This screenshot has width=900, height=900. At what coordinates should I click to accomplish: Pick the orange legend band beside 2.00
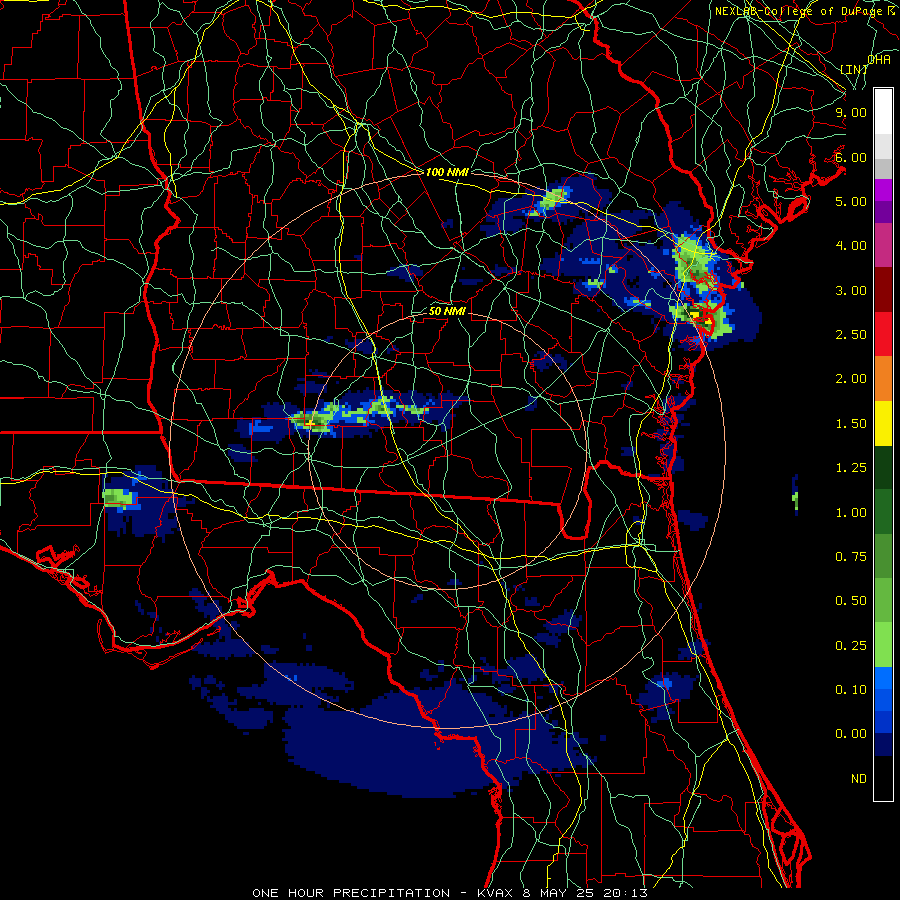[x=883, y=378]
